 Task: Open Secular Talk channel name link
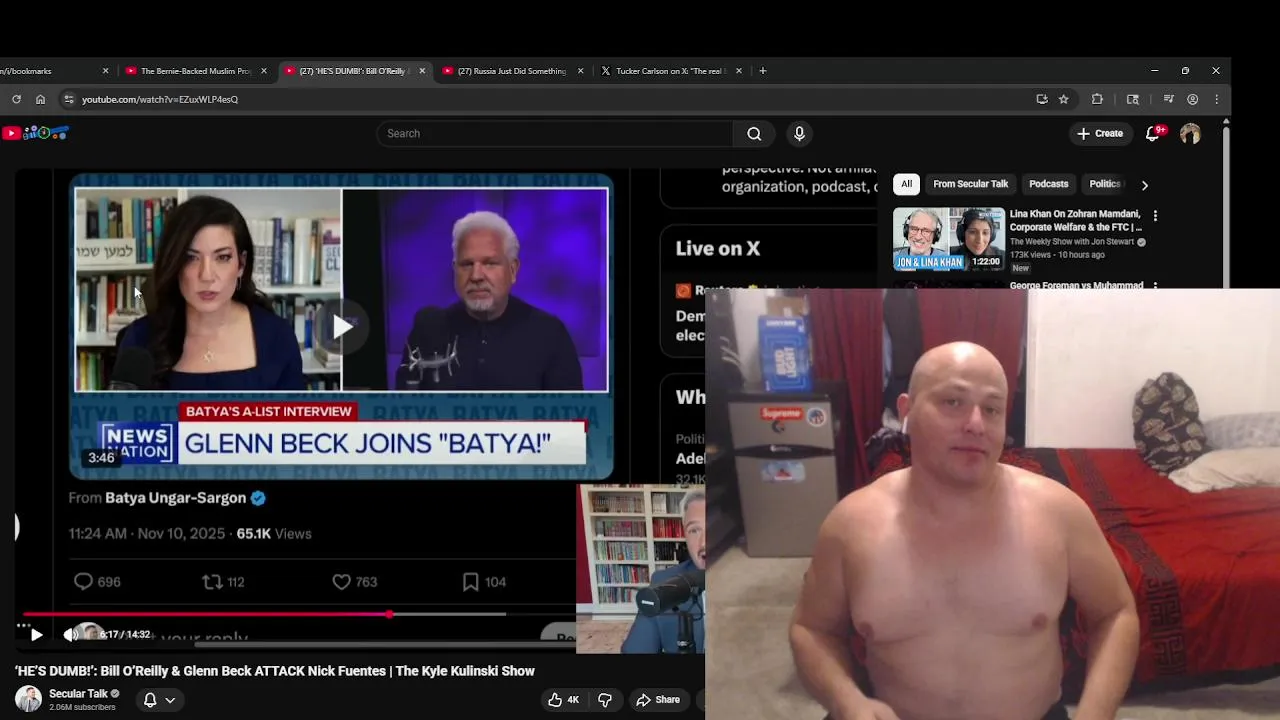tap(78, 694)
